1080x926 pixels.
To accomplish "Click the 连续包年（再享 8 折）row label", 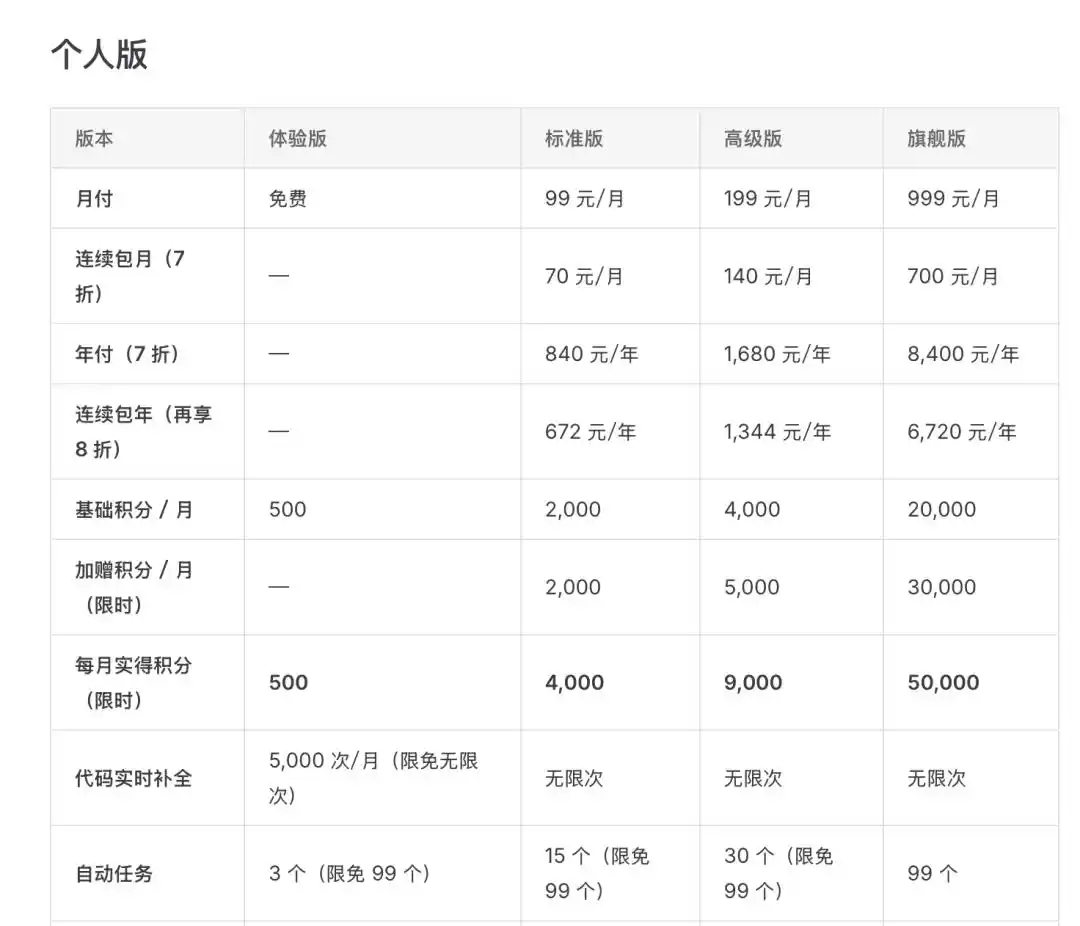I will tap(143, 432).
